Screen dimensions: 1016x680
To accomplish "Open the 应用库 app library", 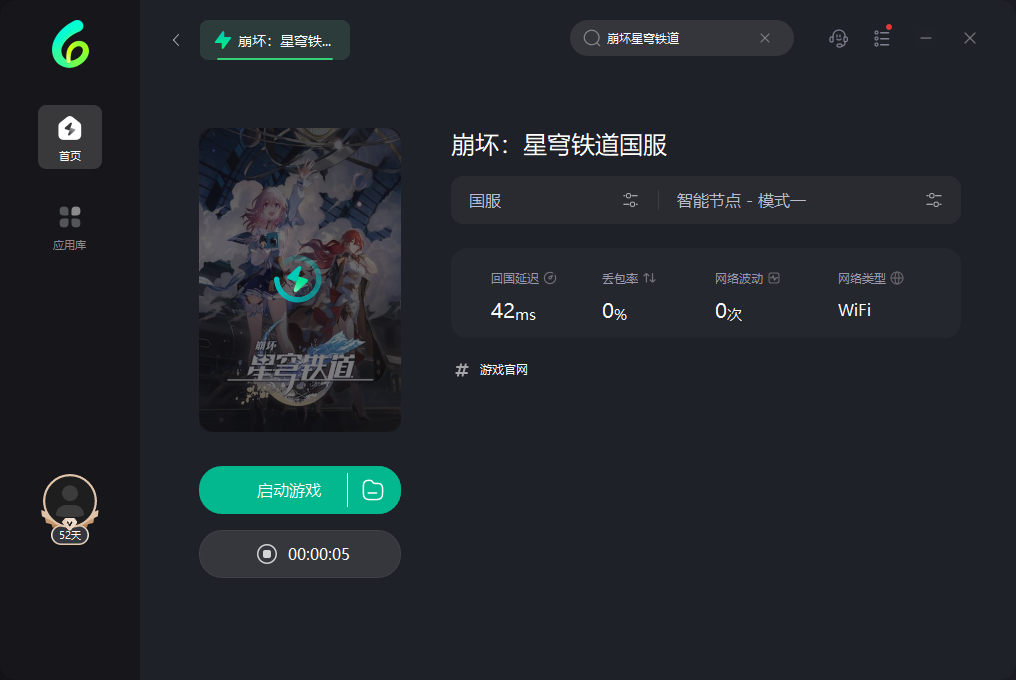I will pyautogui.click(x=70, y=228).
